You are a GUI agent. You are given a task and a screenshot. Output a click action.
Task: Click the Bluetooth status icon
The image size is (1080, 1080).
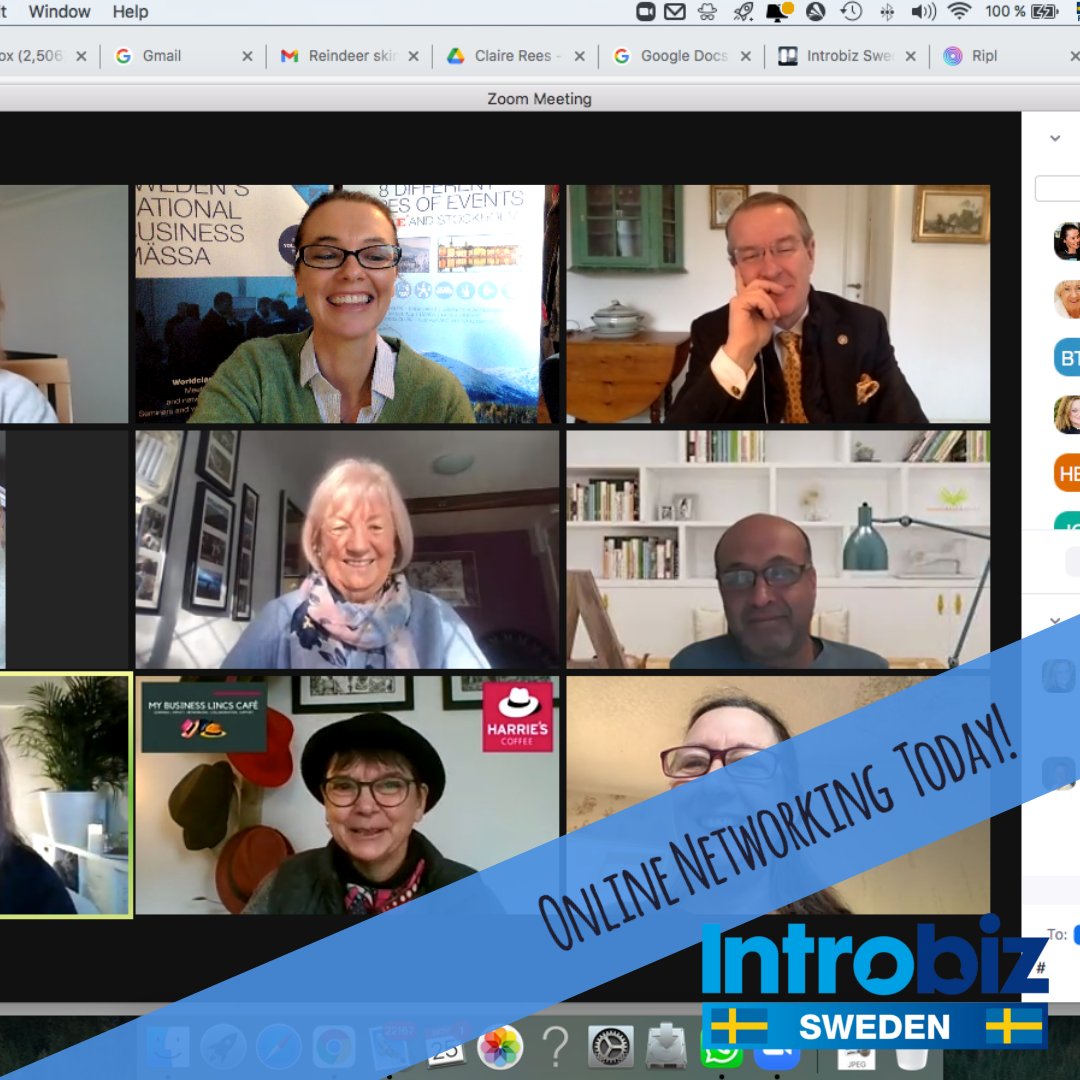(x=887, y=12)
